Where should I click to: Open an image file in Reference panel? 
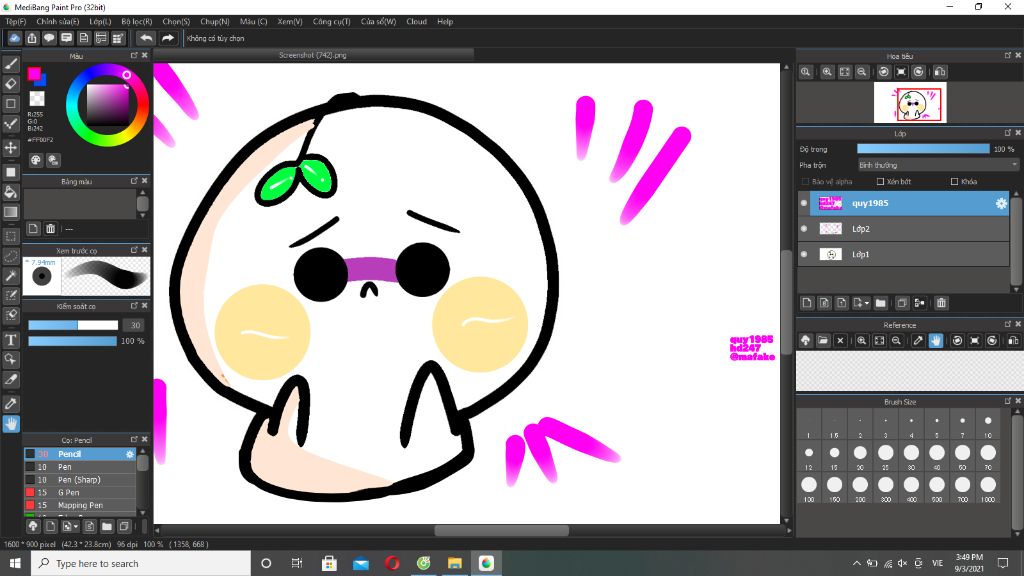[823, 340]
